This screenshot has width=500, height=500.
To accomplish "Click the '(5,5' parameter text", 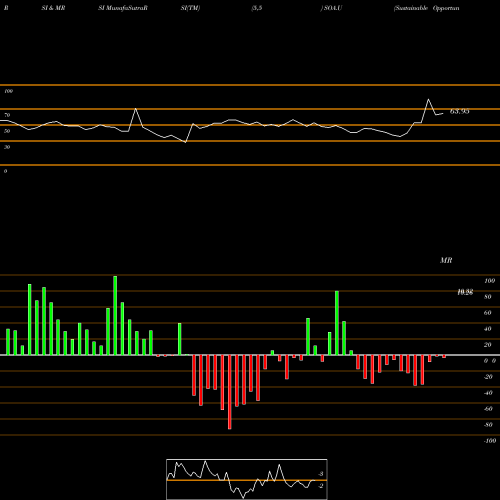I will pos(257,8).
